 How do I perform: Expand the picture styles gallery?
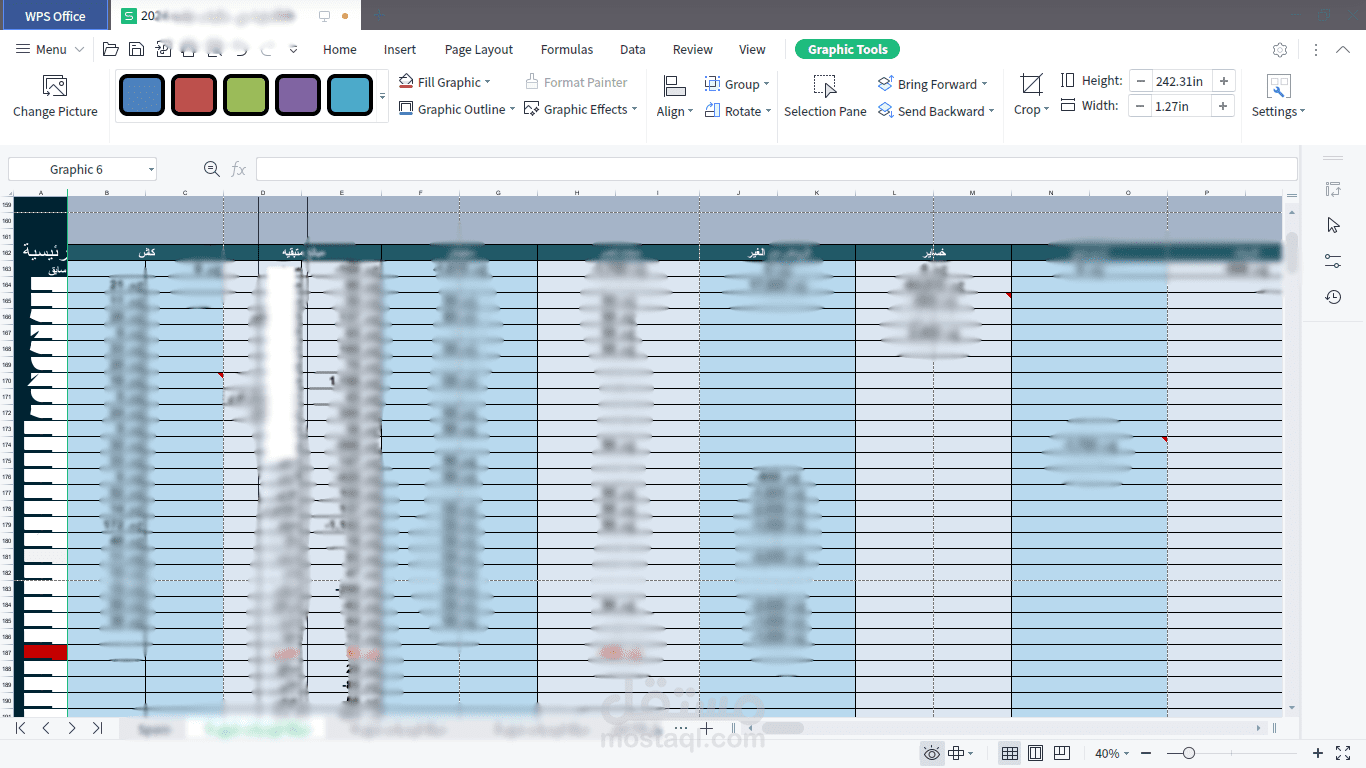(x=382, y=96)
